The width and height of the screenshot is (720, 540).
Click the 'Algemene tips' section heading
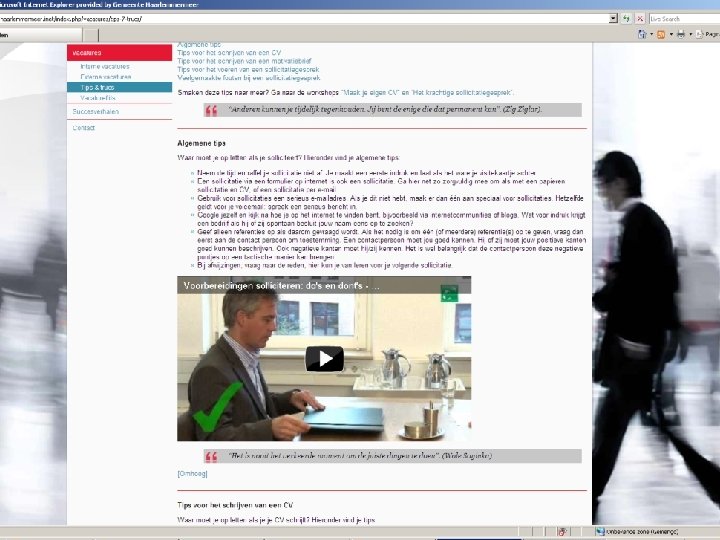202,143
